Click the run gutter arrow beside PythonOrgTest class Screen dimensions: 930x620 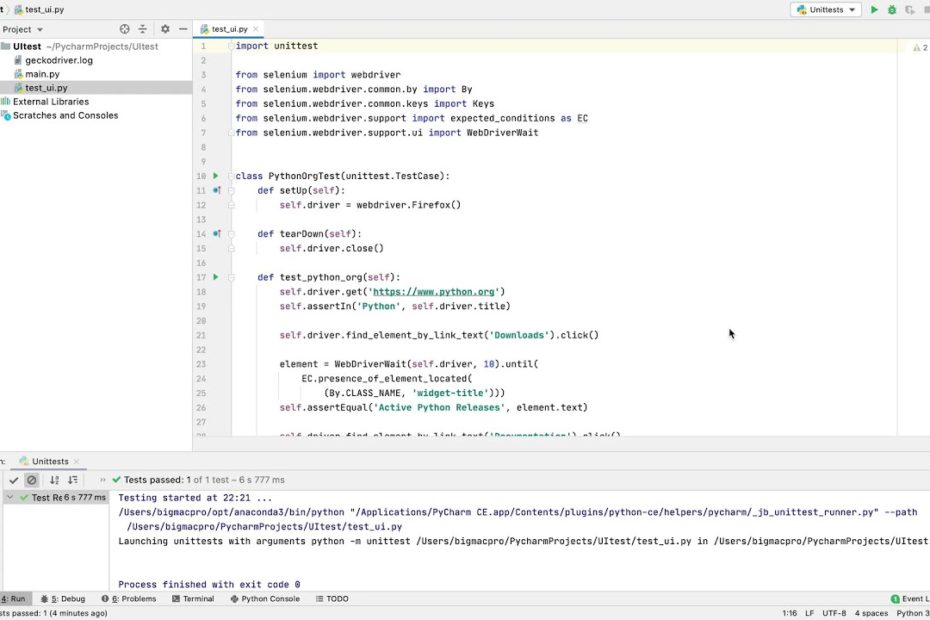[215, 176]
